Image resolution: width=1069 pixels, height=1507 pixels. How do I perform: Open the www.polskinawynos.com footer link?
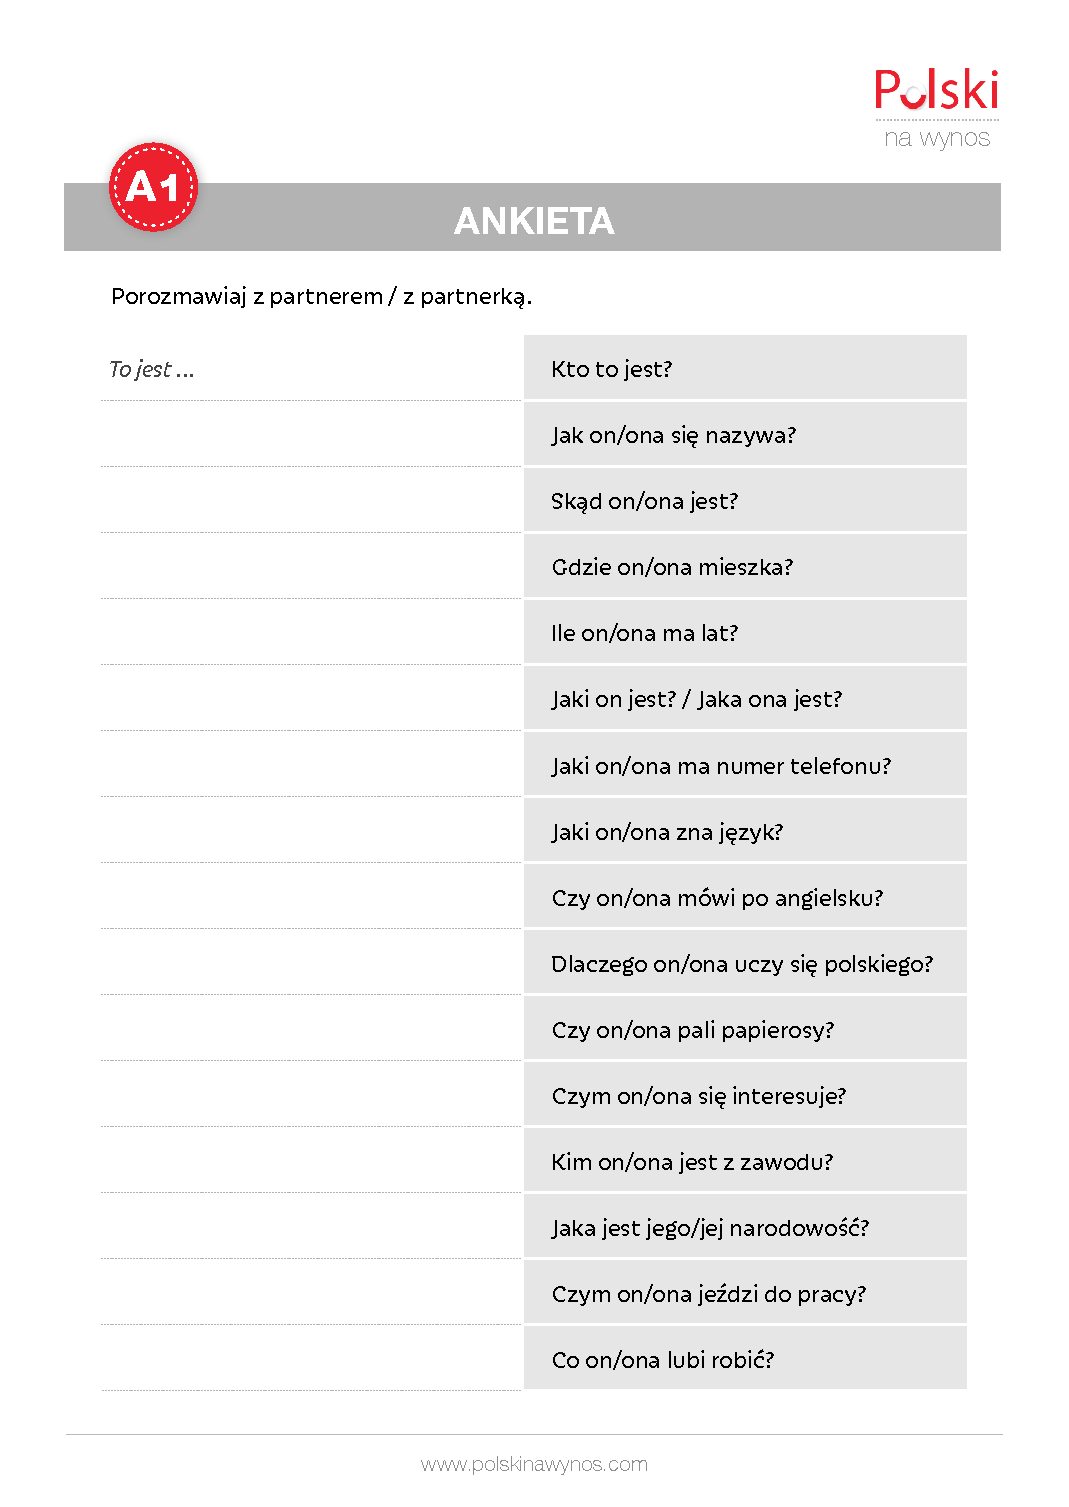(x=534, y=1464)
